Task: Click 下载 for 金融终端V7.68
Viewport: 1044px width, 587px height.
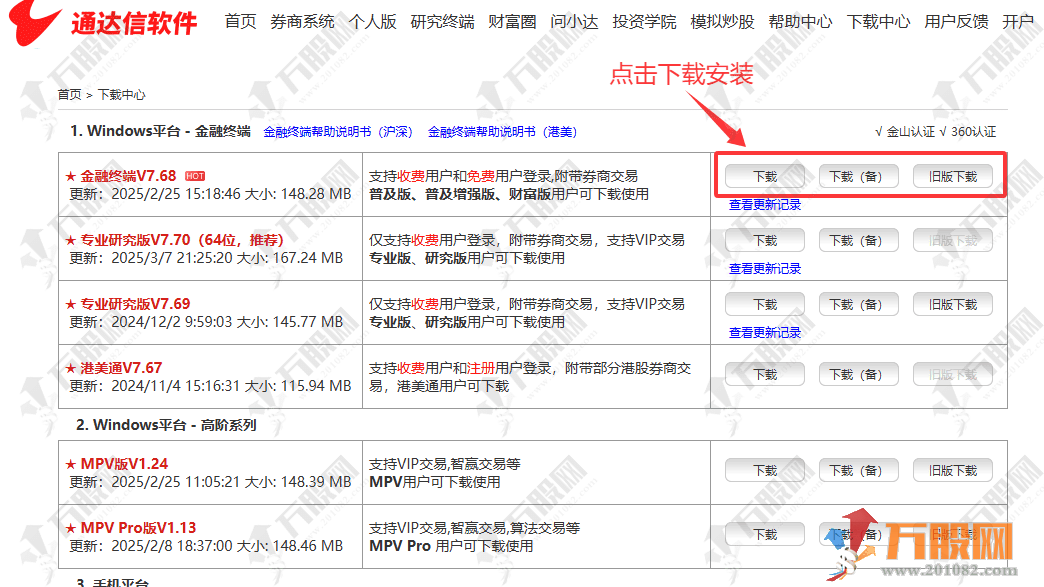Action: click(x=765, y=176)
